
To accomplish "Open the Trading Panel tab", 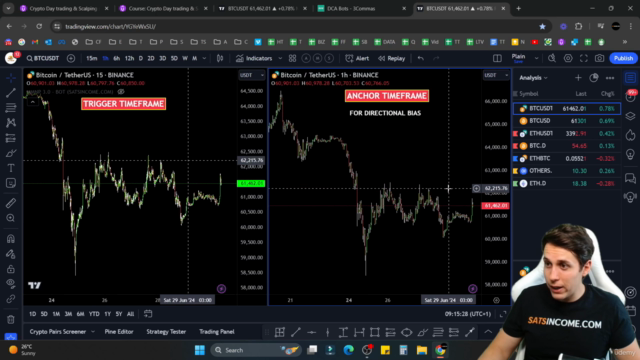I will 217,331.
